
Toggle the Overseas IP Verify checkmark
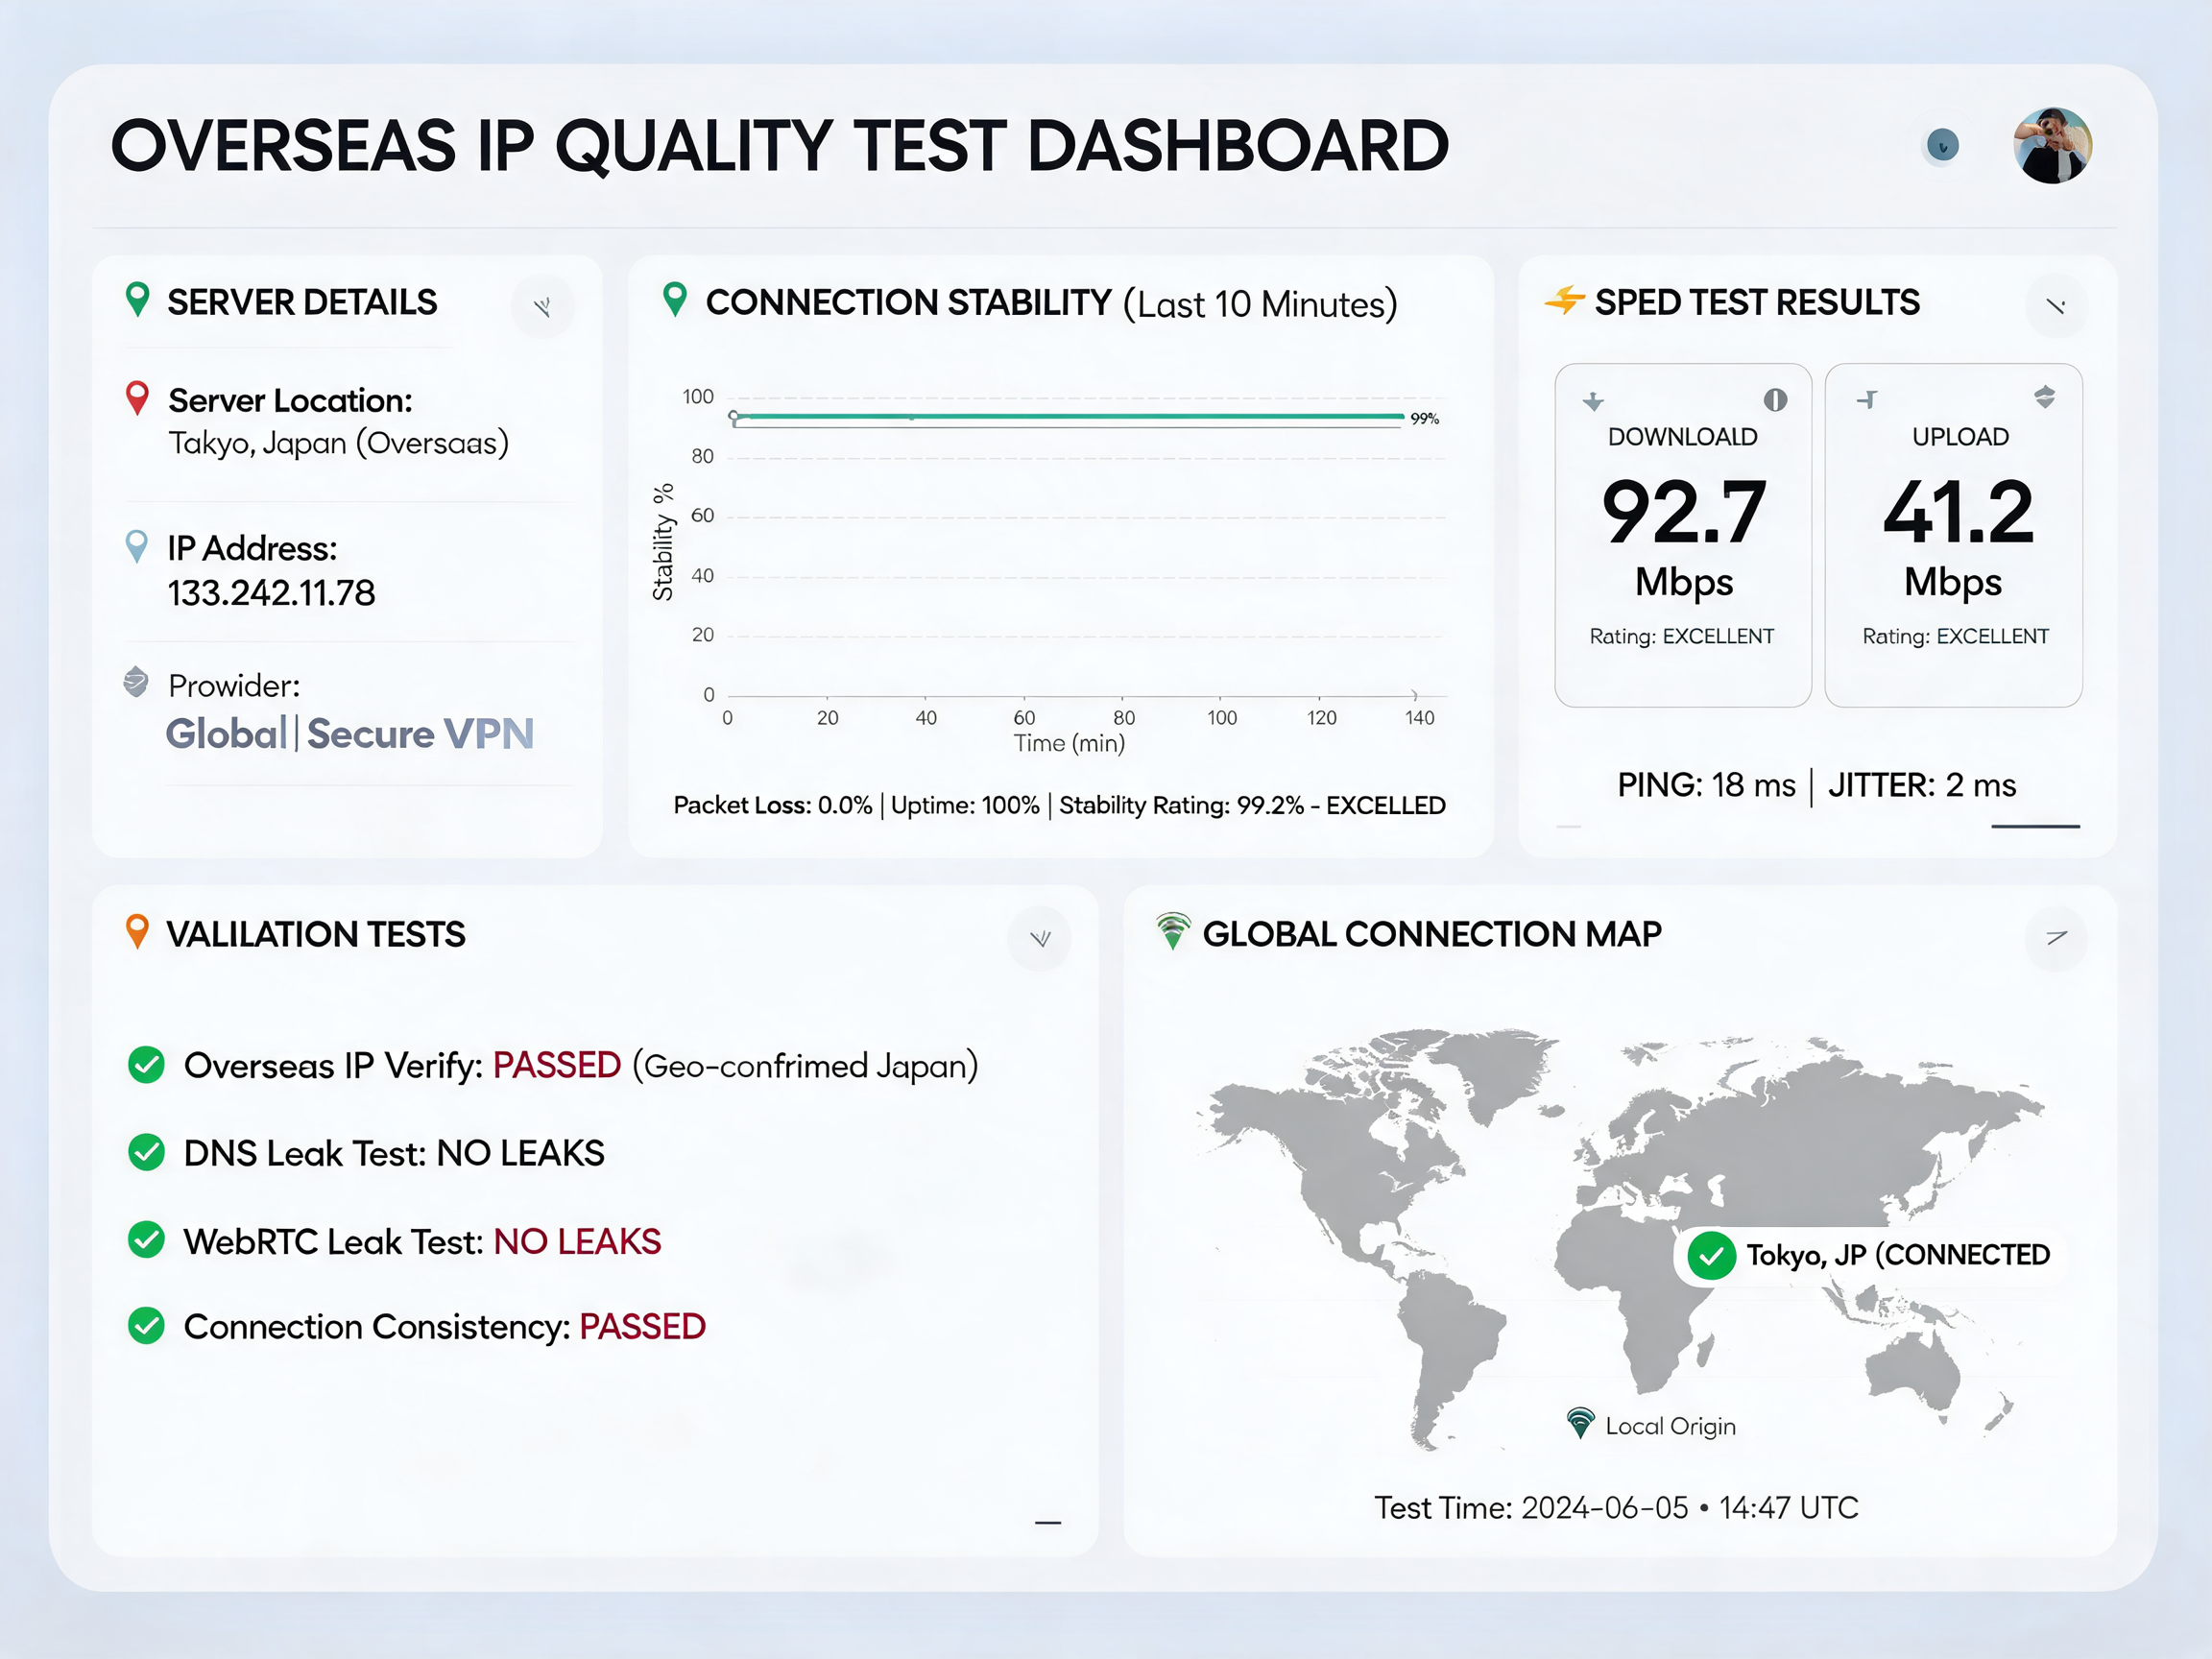[x=147, y=1065]
